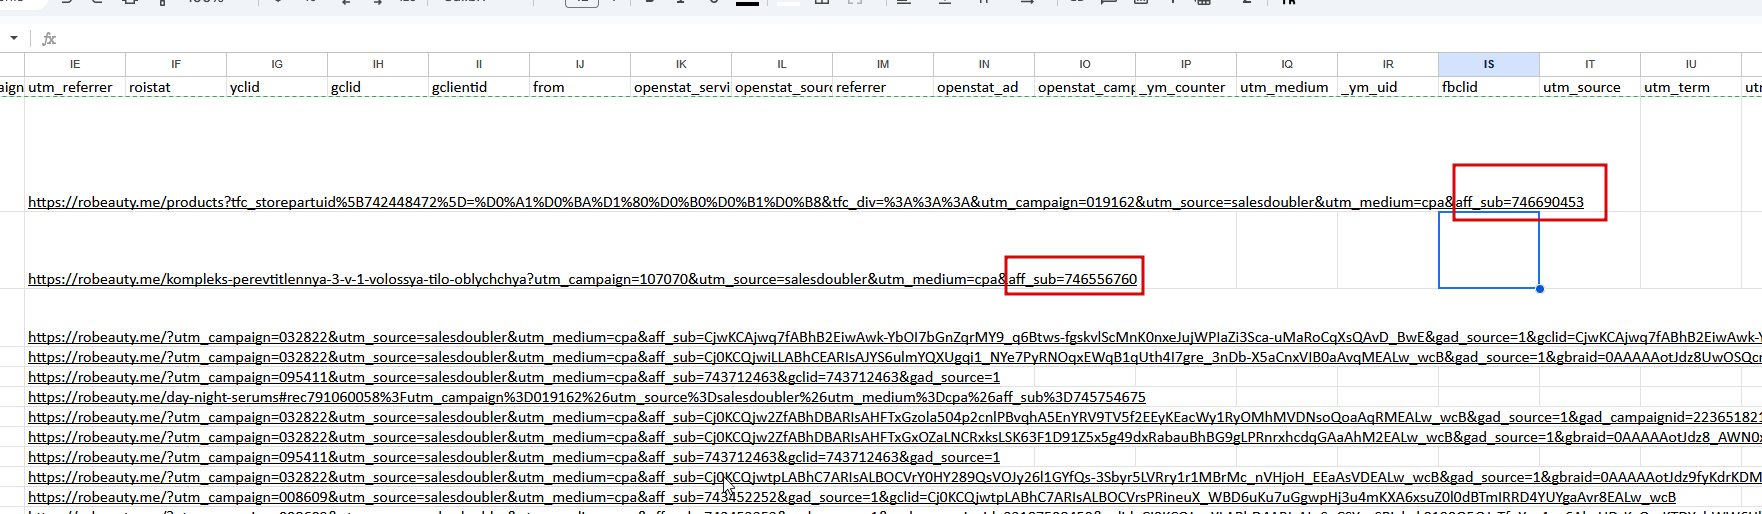Select column IM header
This screenshot has width=1762, height=514.
pyautogui.click(x=883, y=64)
